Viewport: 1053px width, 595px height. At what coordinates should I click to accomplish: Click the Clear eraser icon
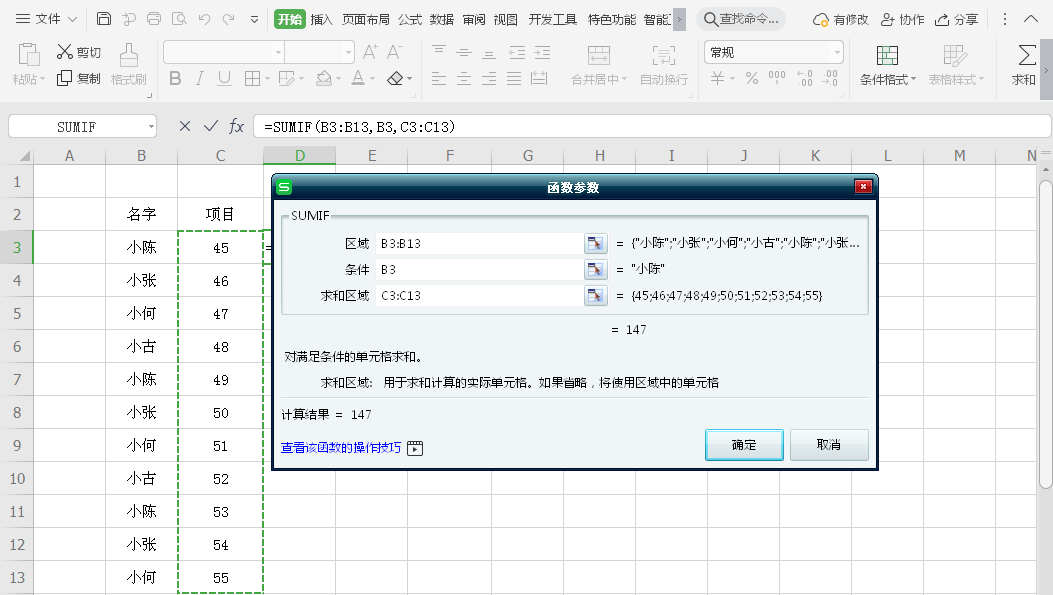tap(395, 79)
